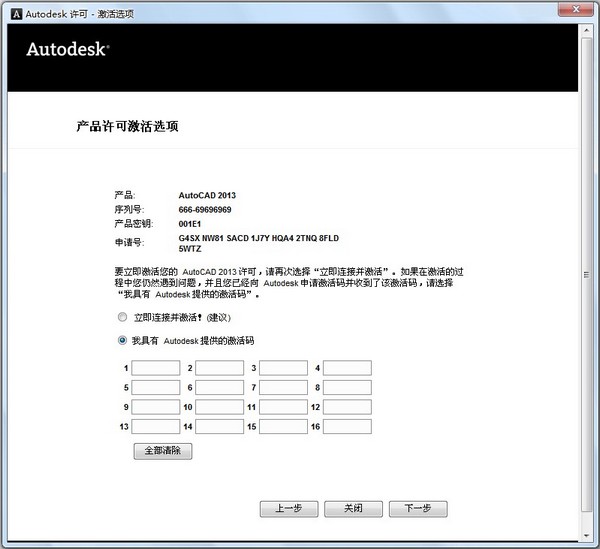The height and width of the screenshot is (549, 600).
Task: Click the "申请号:" label
Action: click(129, 243)
